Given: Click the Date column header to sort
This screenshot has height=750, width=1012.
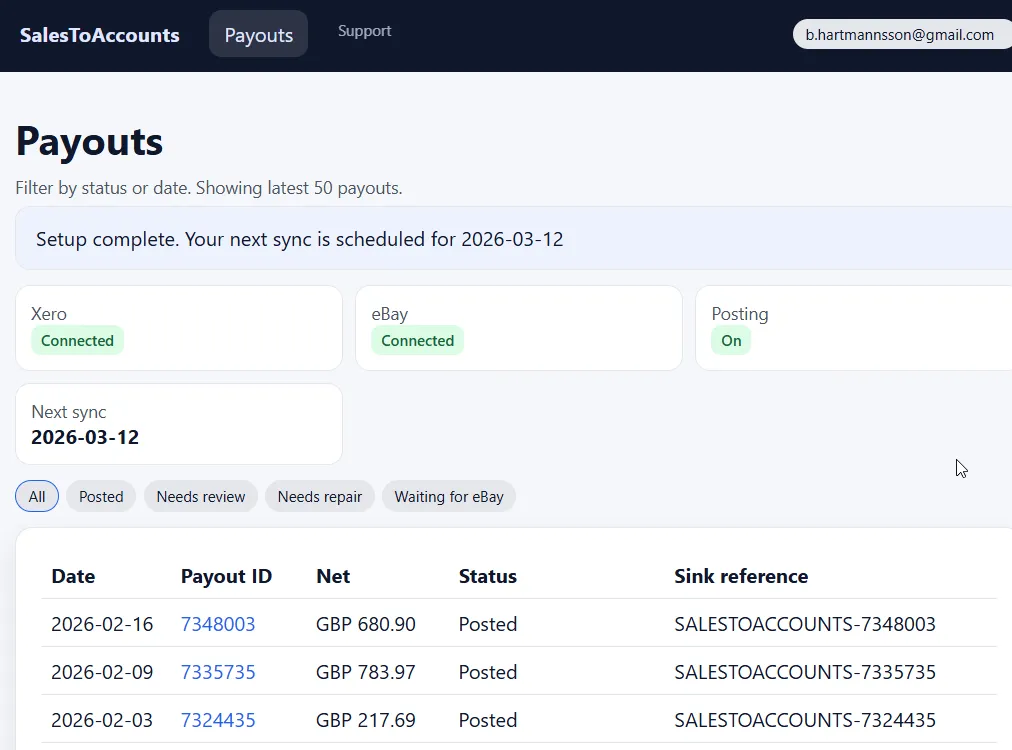Looking at the screenshot, I should pyautogui.click(x=73, y=576).
